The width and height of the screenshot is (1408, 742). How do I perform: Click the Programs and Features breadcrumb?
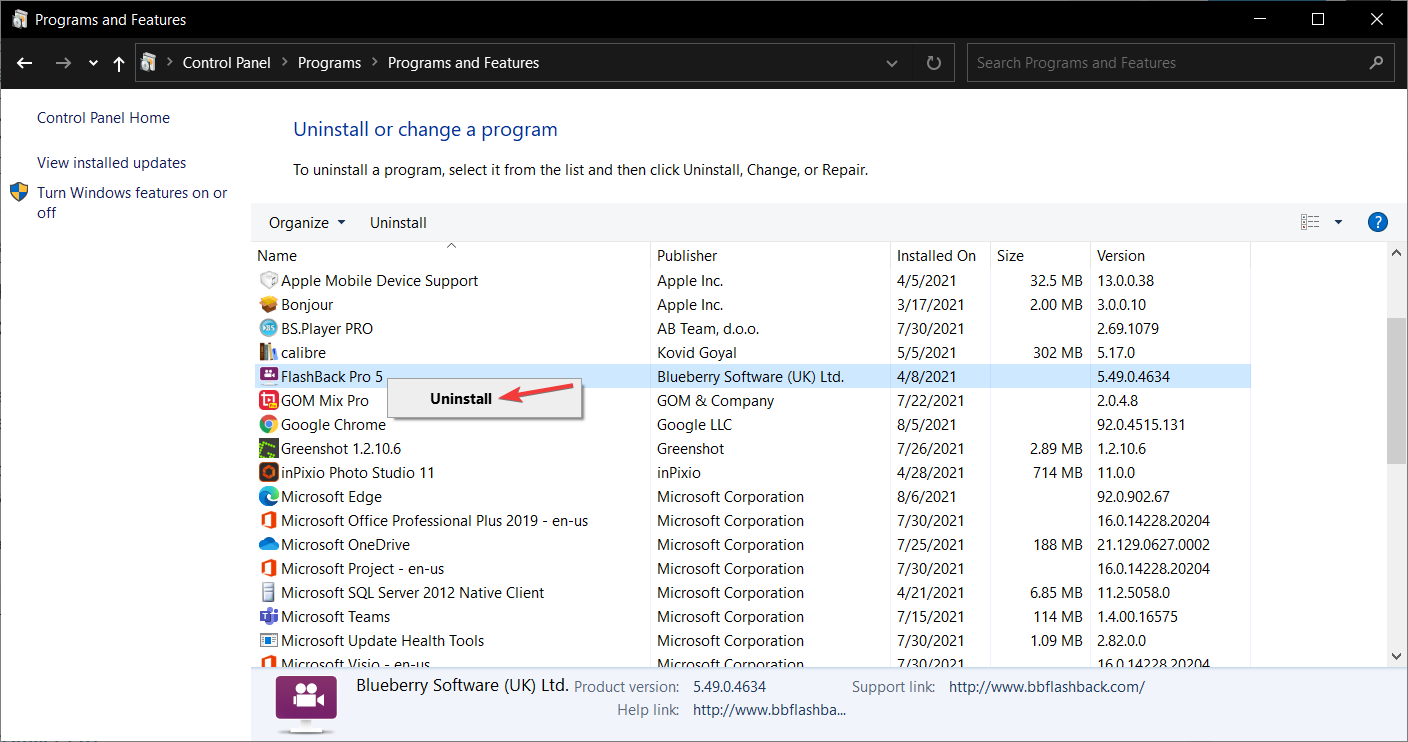pyautogui.click(x=463, y=63)
